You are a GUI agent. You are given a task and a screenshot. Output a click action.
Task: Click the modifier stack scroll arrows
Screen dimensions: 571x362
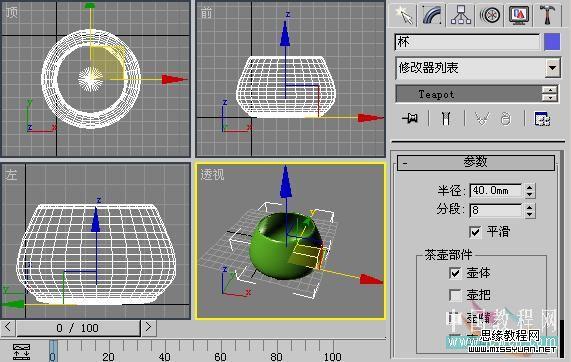[550, 94]
